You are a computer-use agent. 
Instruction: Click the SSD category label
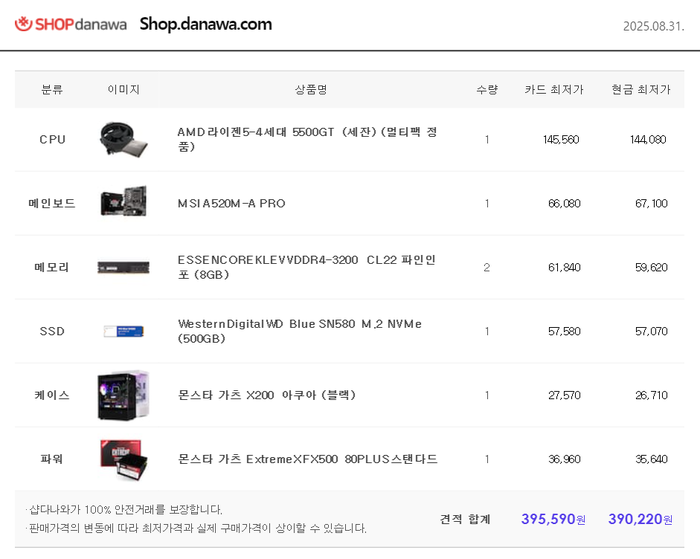52,331
